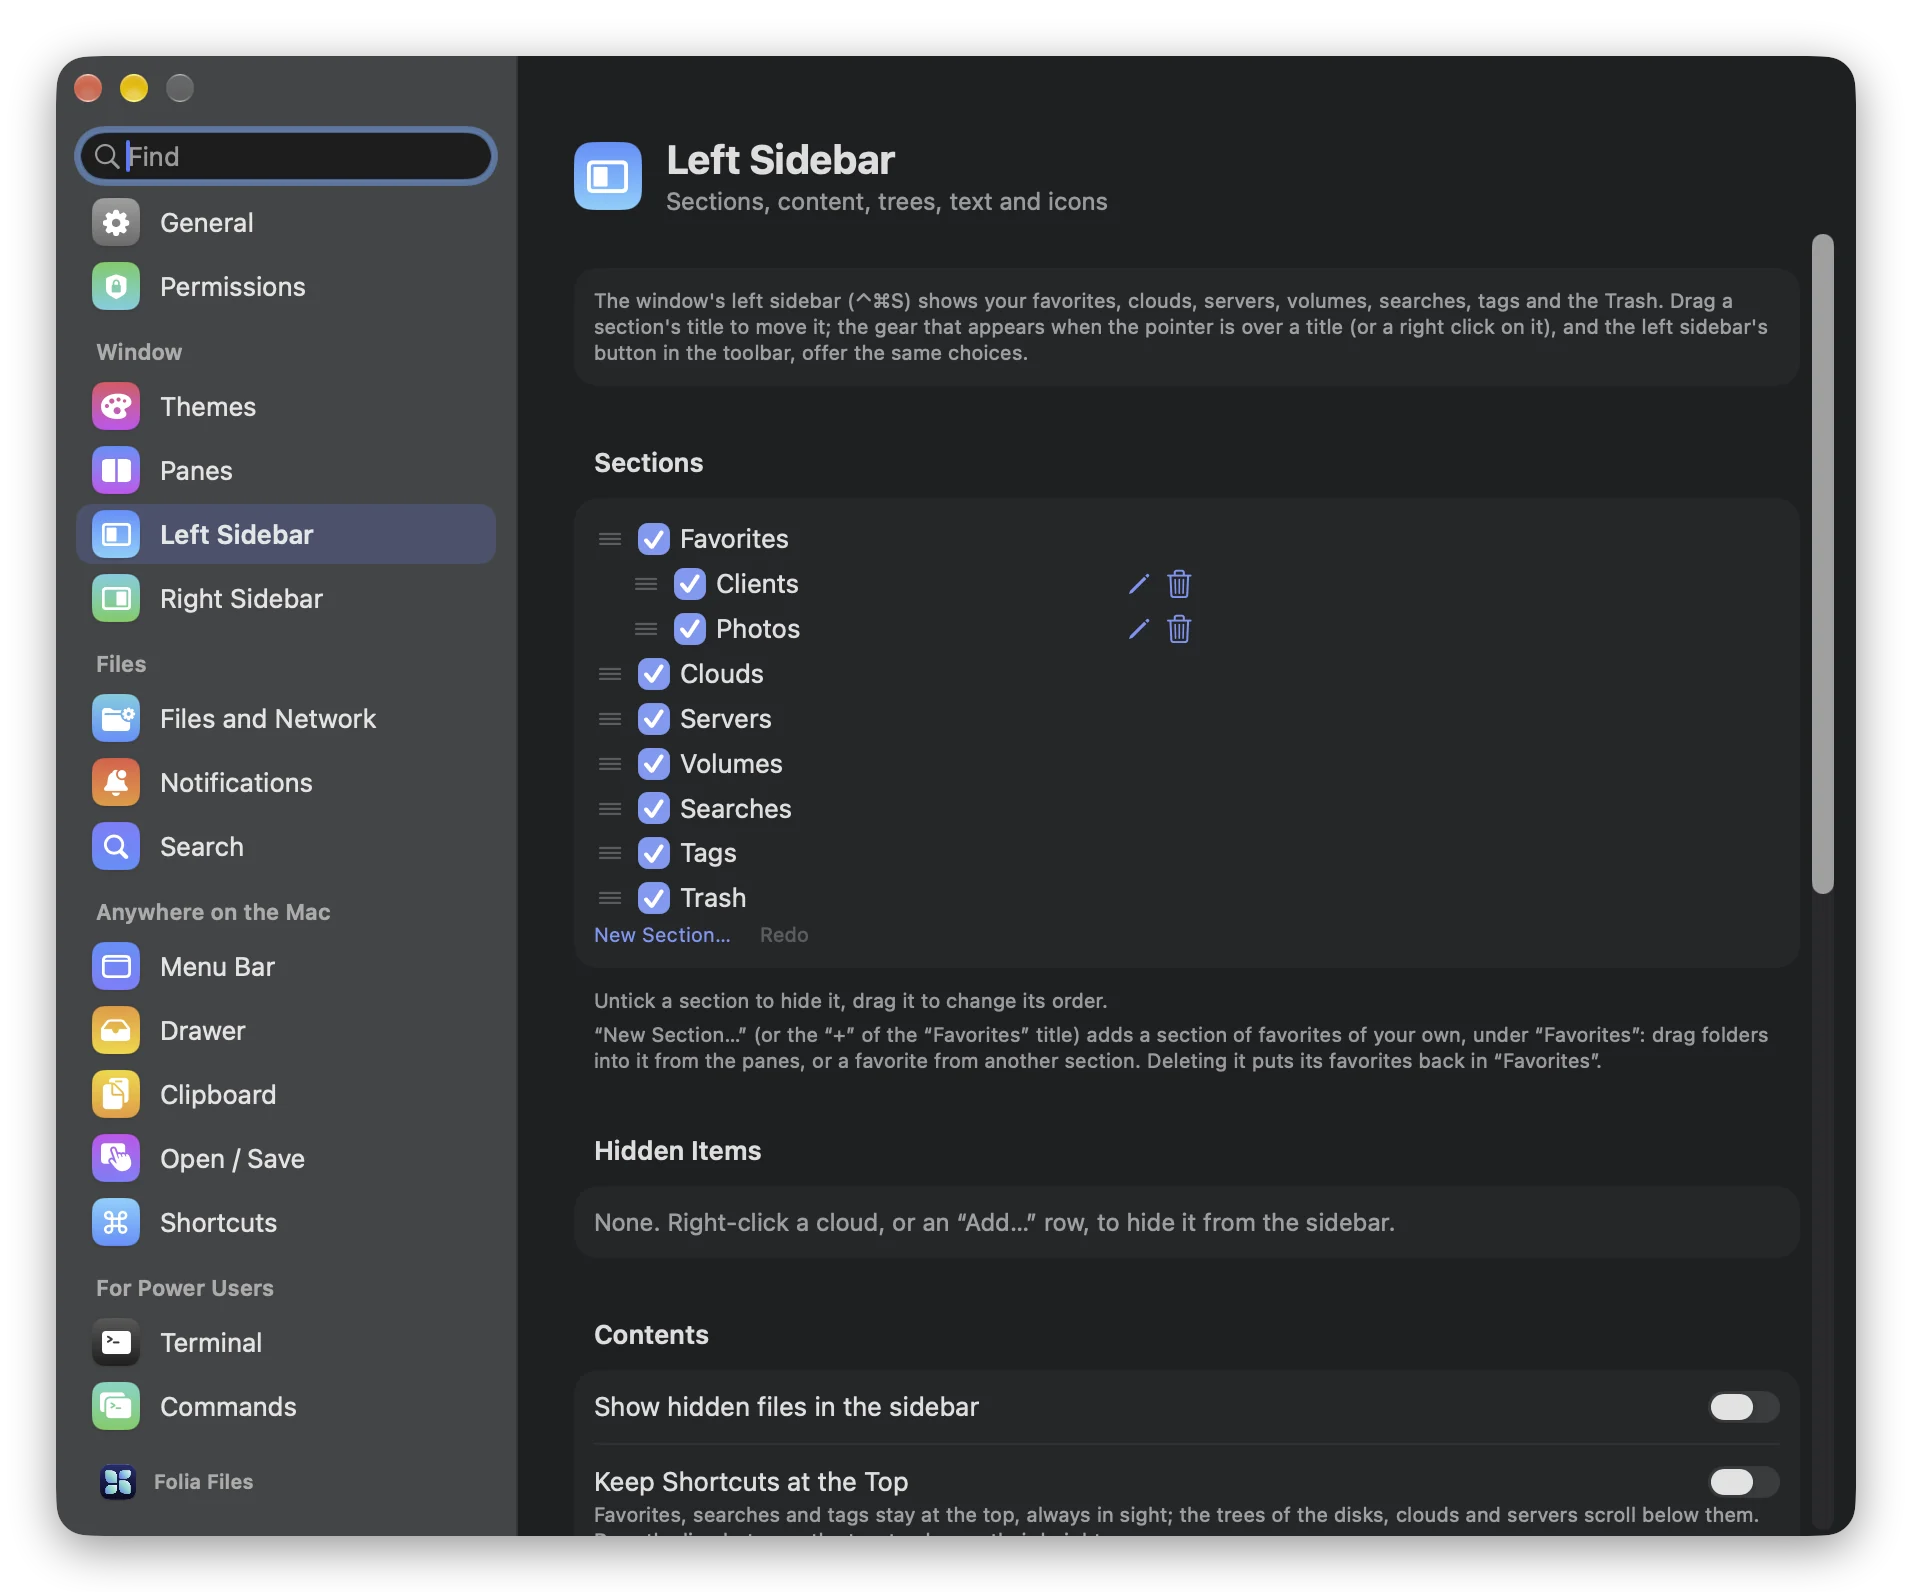Click the pencil icon for Clients
Screen dimensions: 1912x1592
(x=1138, y=584)
